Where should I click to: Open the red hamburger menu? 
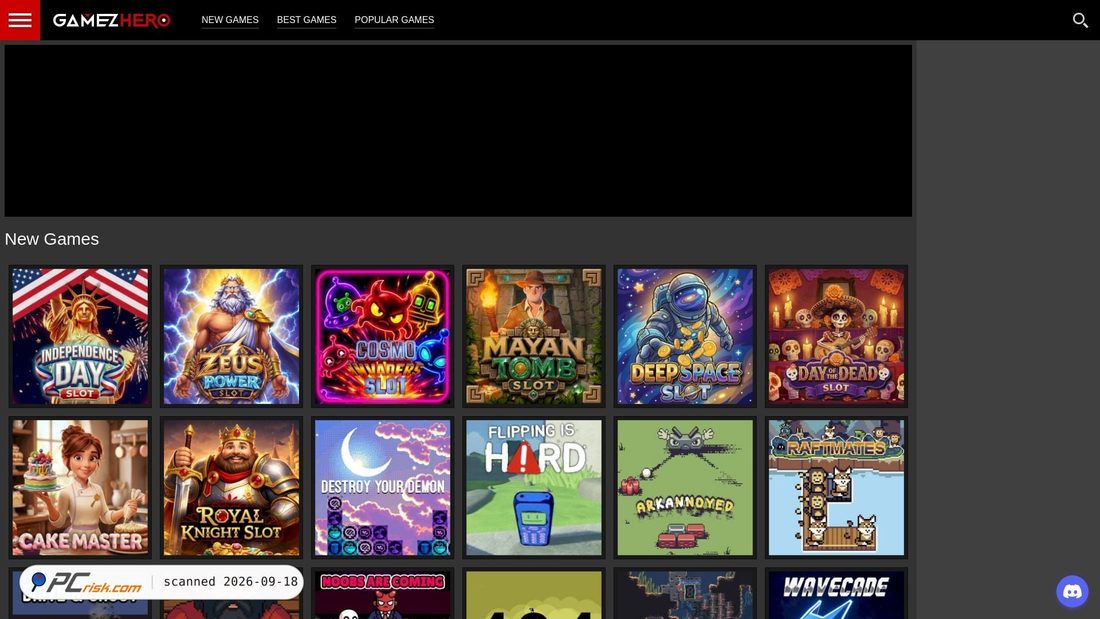click(20, 20)
